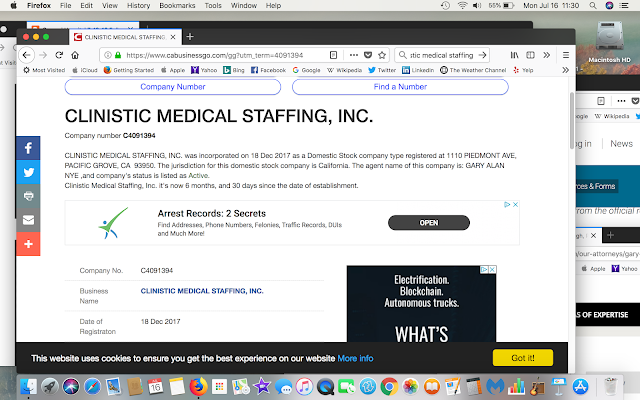640x400 pixels.
Task: Click OPEN on the Arrest Records ad
Action: [429, 223]
